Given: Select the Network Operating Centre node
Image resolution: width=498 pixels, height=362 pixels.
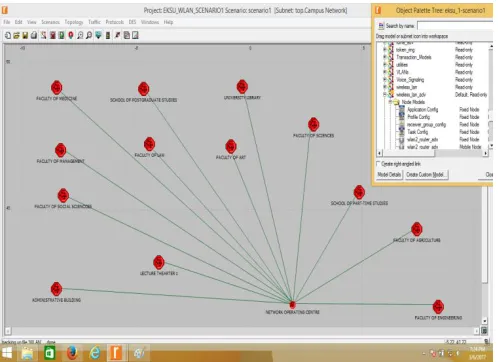Looking at the screenshot, I should tap(292, 304).
